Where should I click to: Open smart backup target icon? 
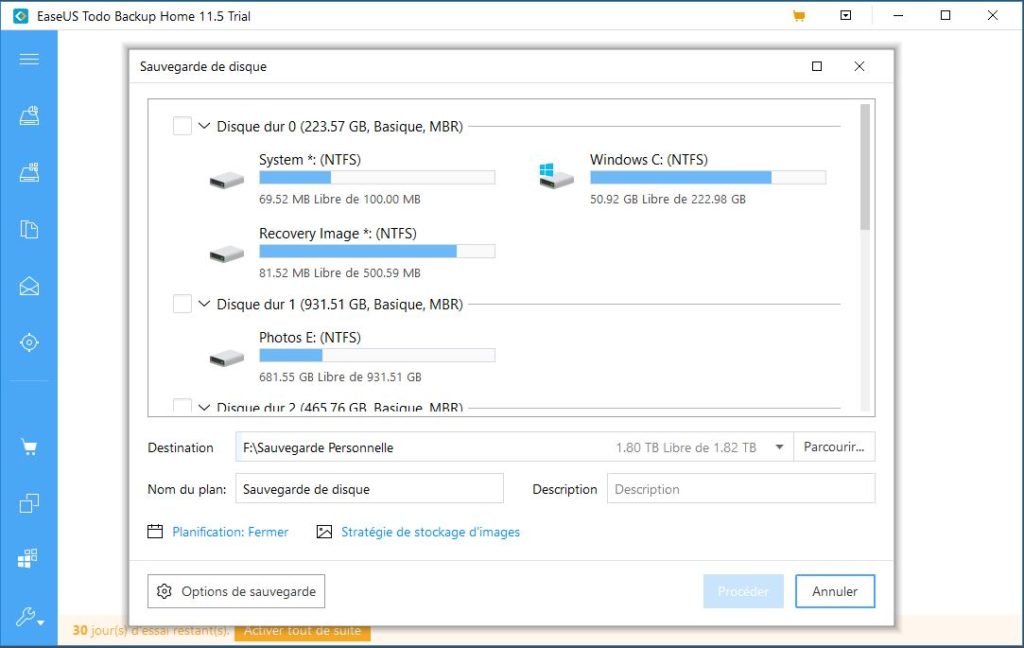click(29, 342)
